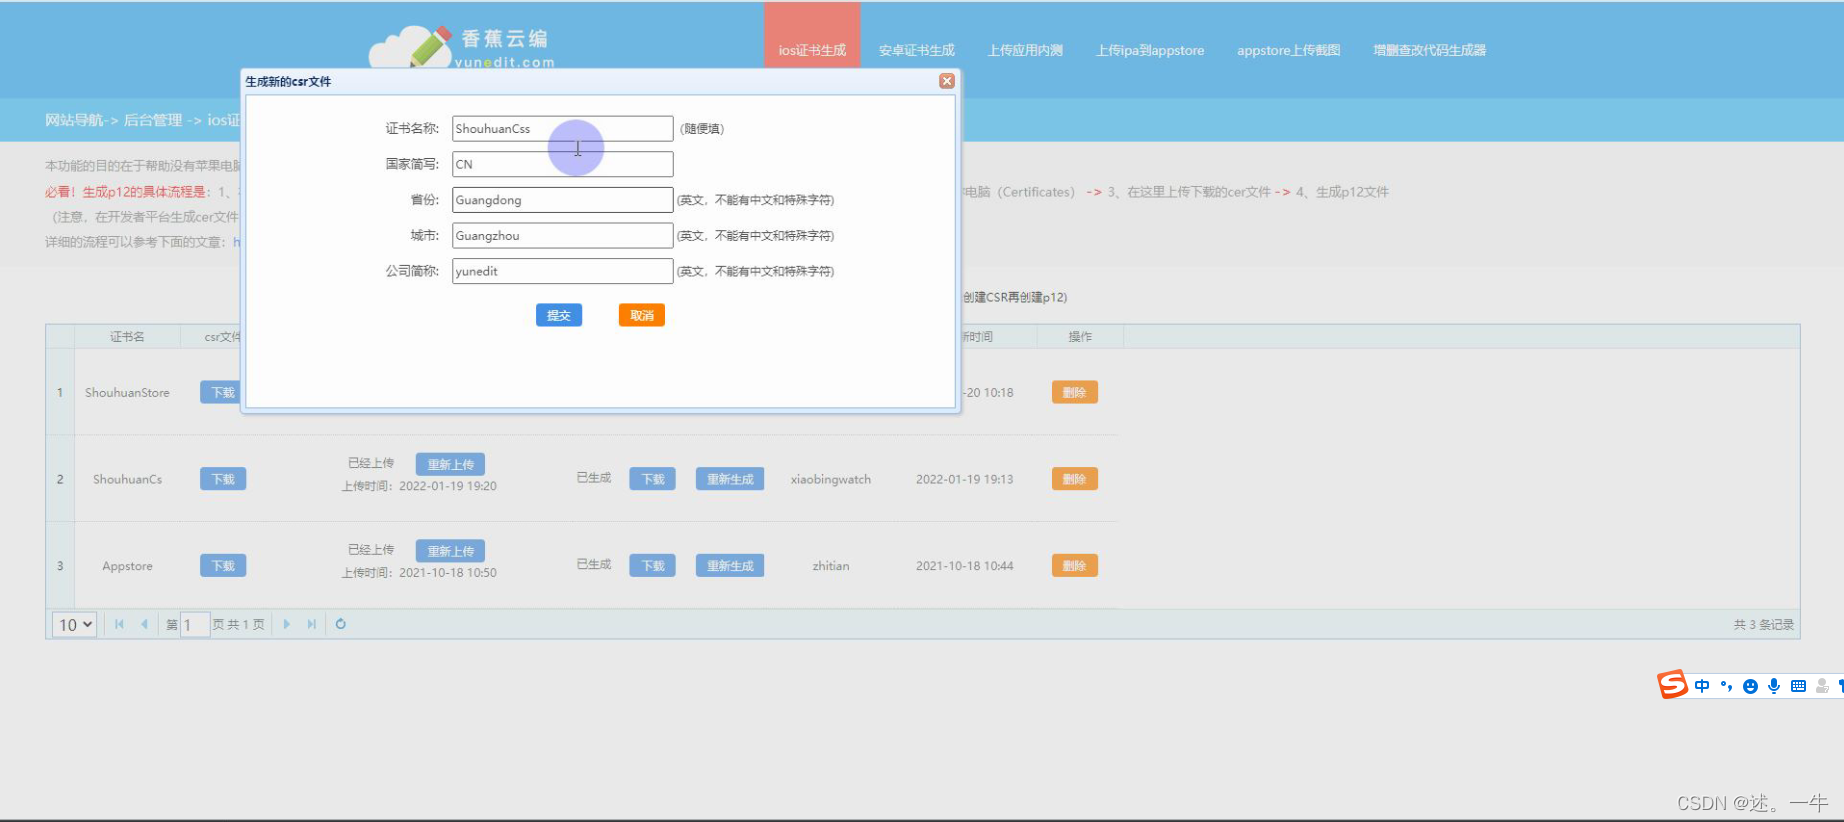Cancel the dialog with orange button
1844x822 pixels.
tap(642, 315)
